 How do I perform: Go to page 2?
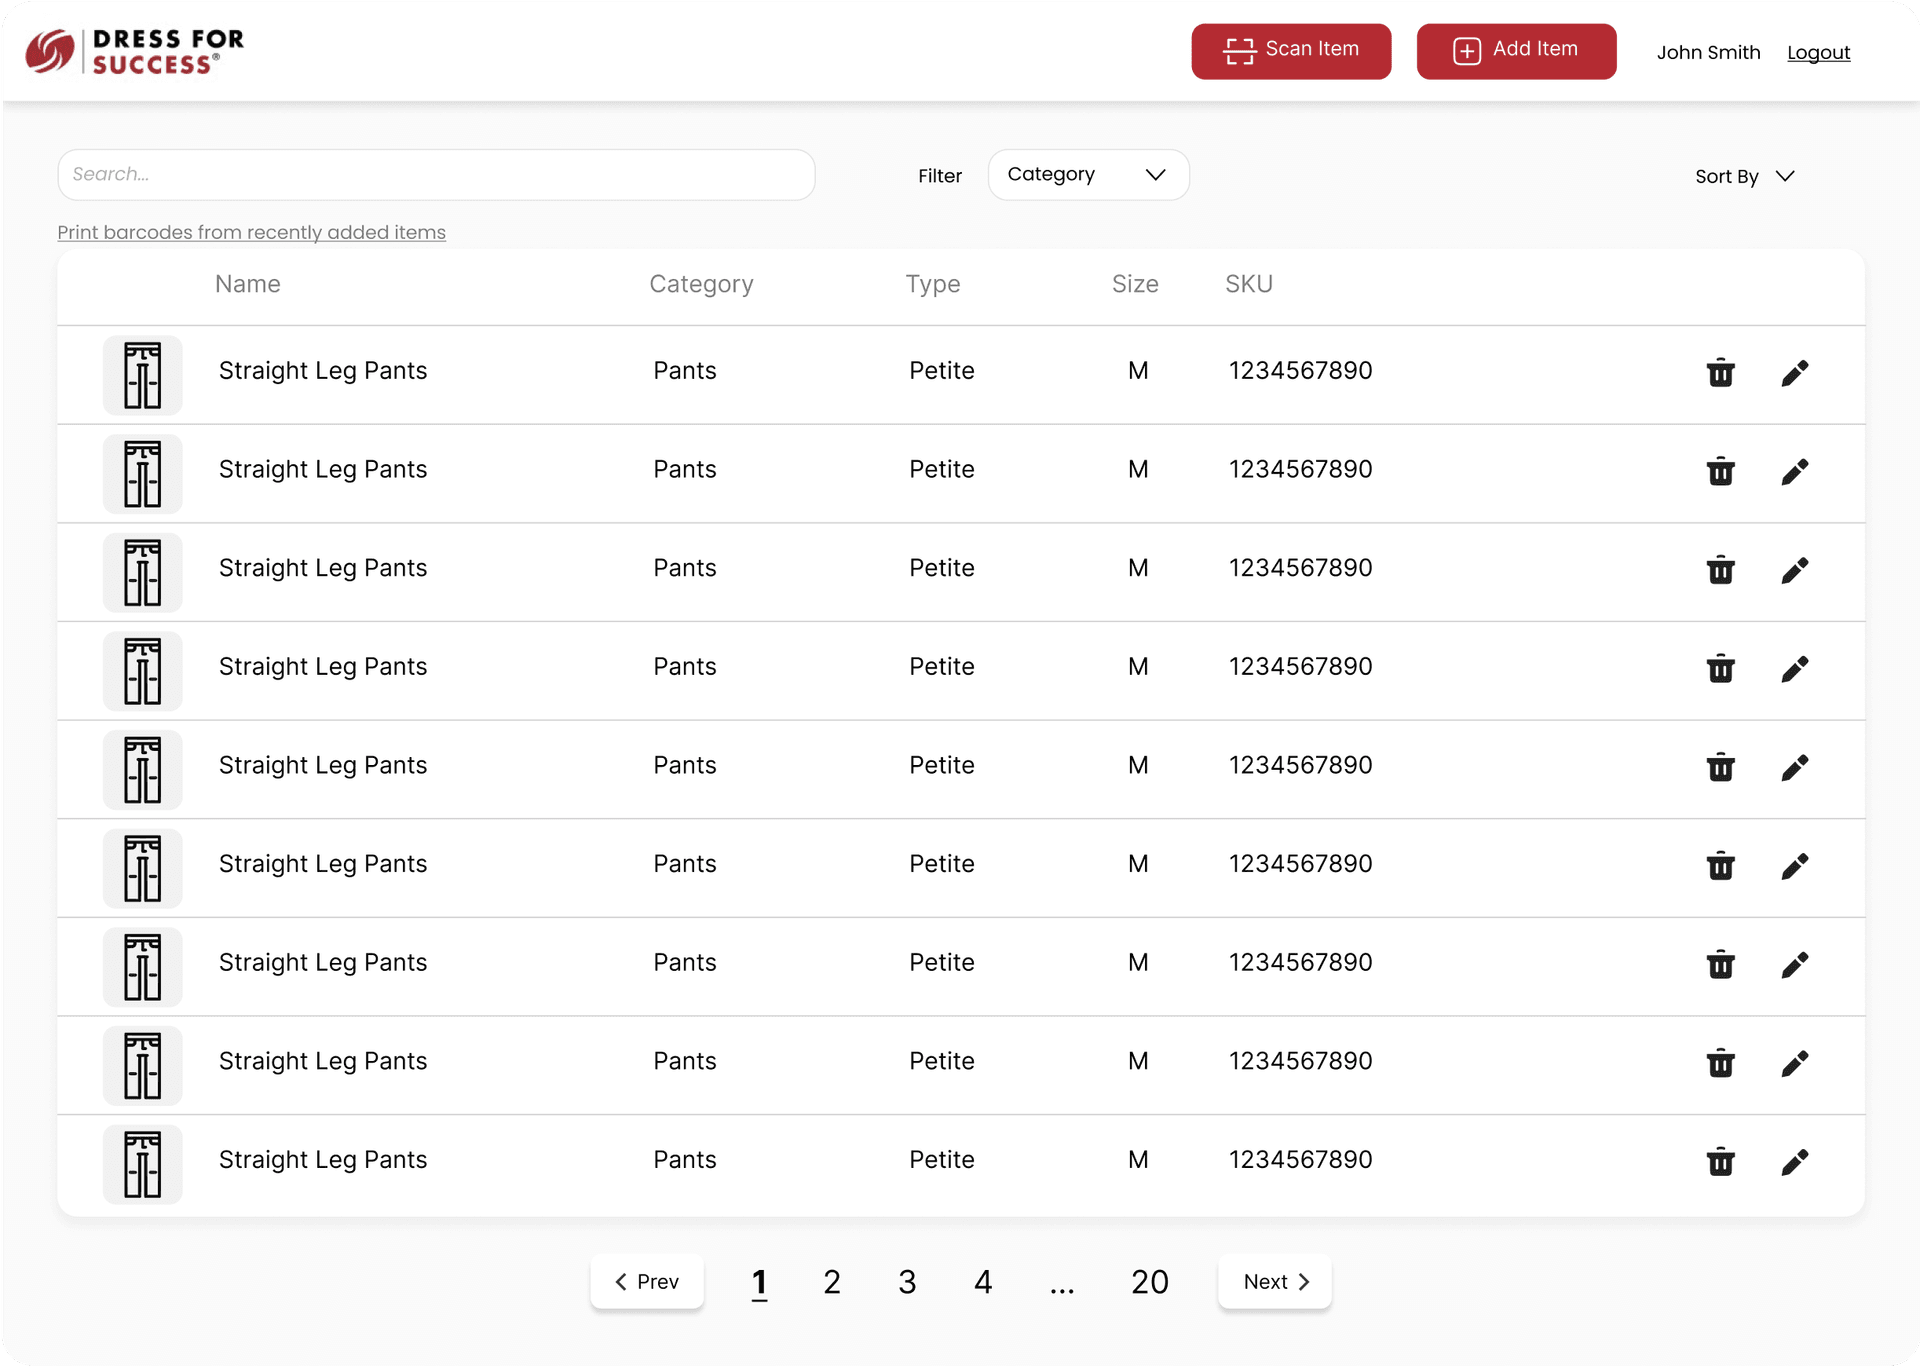pos(831,1282)
